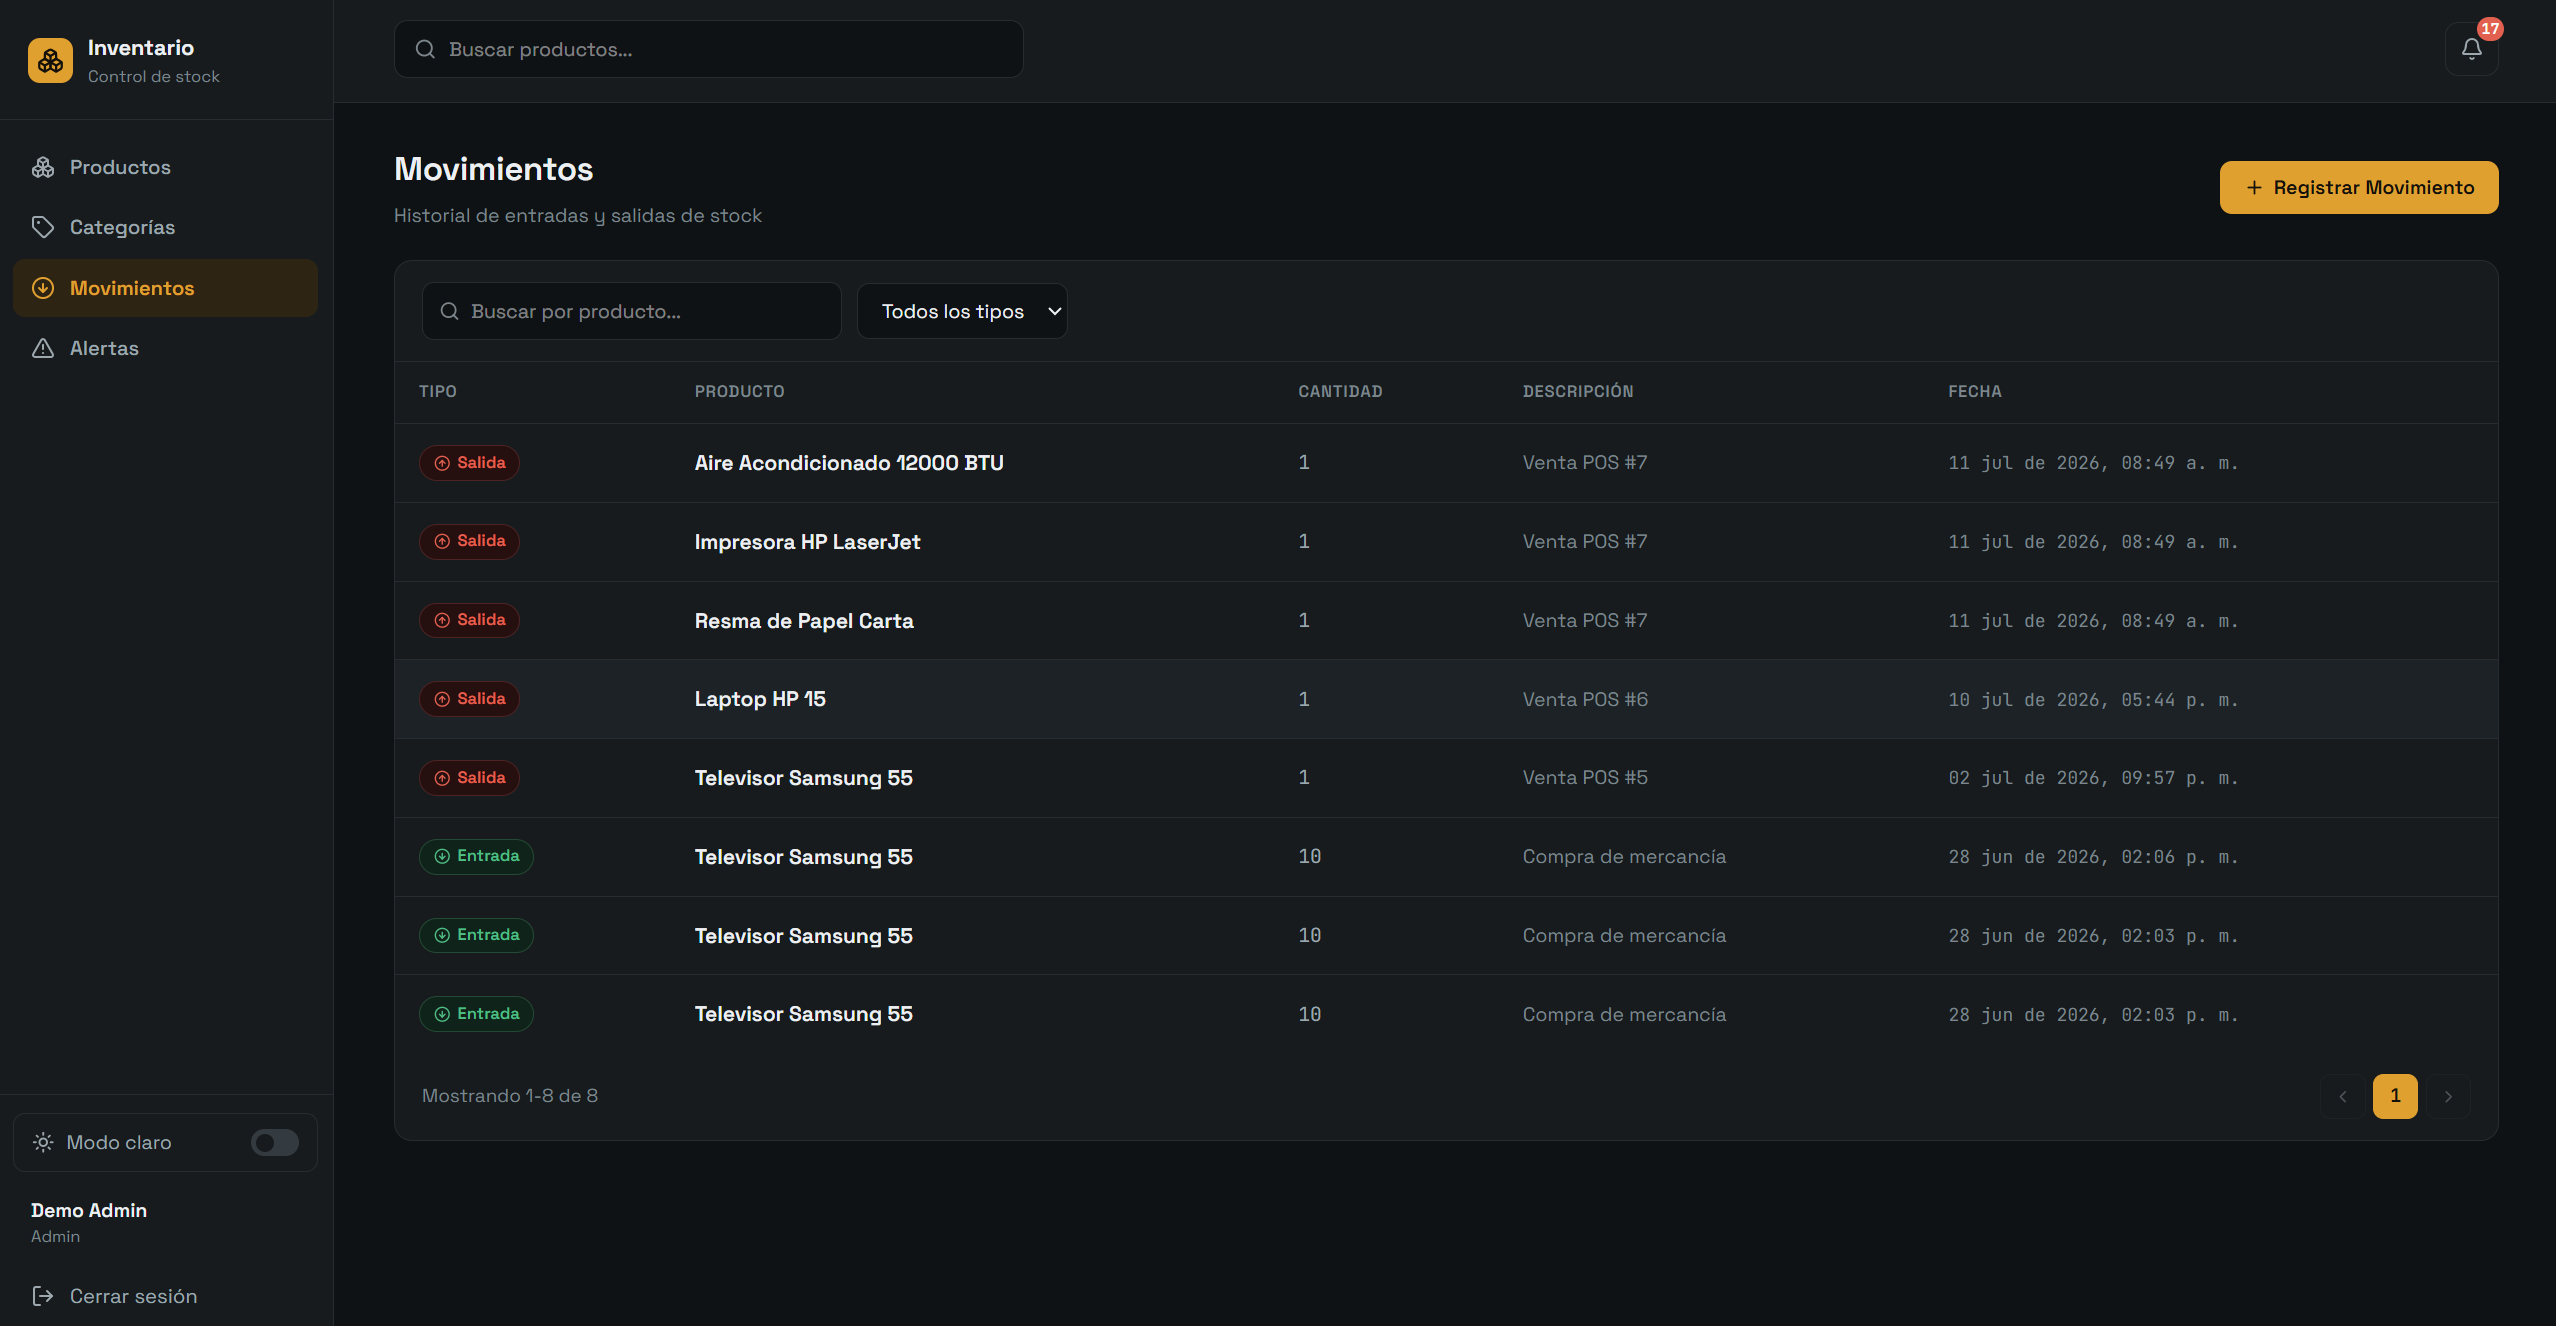Click the sun icon beside Modo claro

[43, 1142]
